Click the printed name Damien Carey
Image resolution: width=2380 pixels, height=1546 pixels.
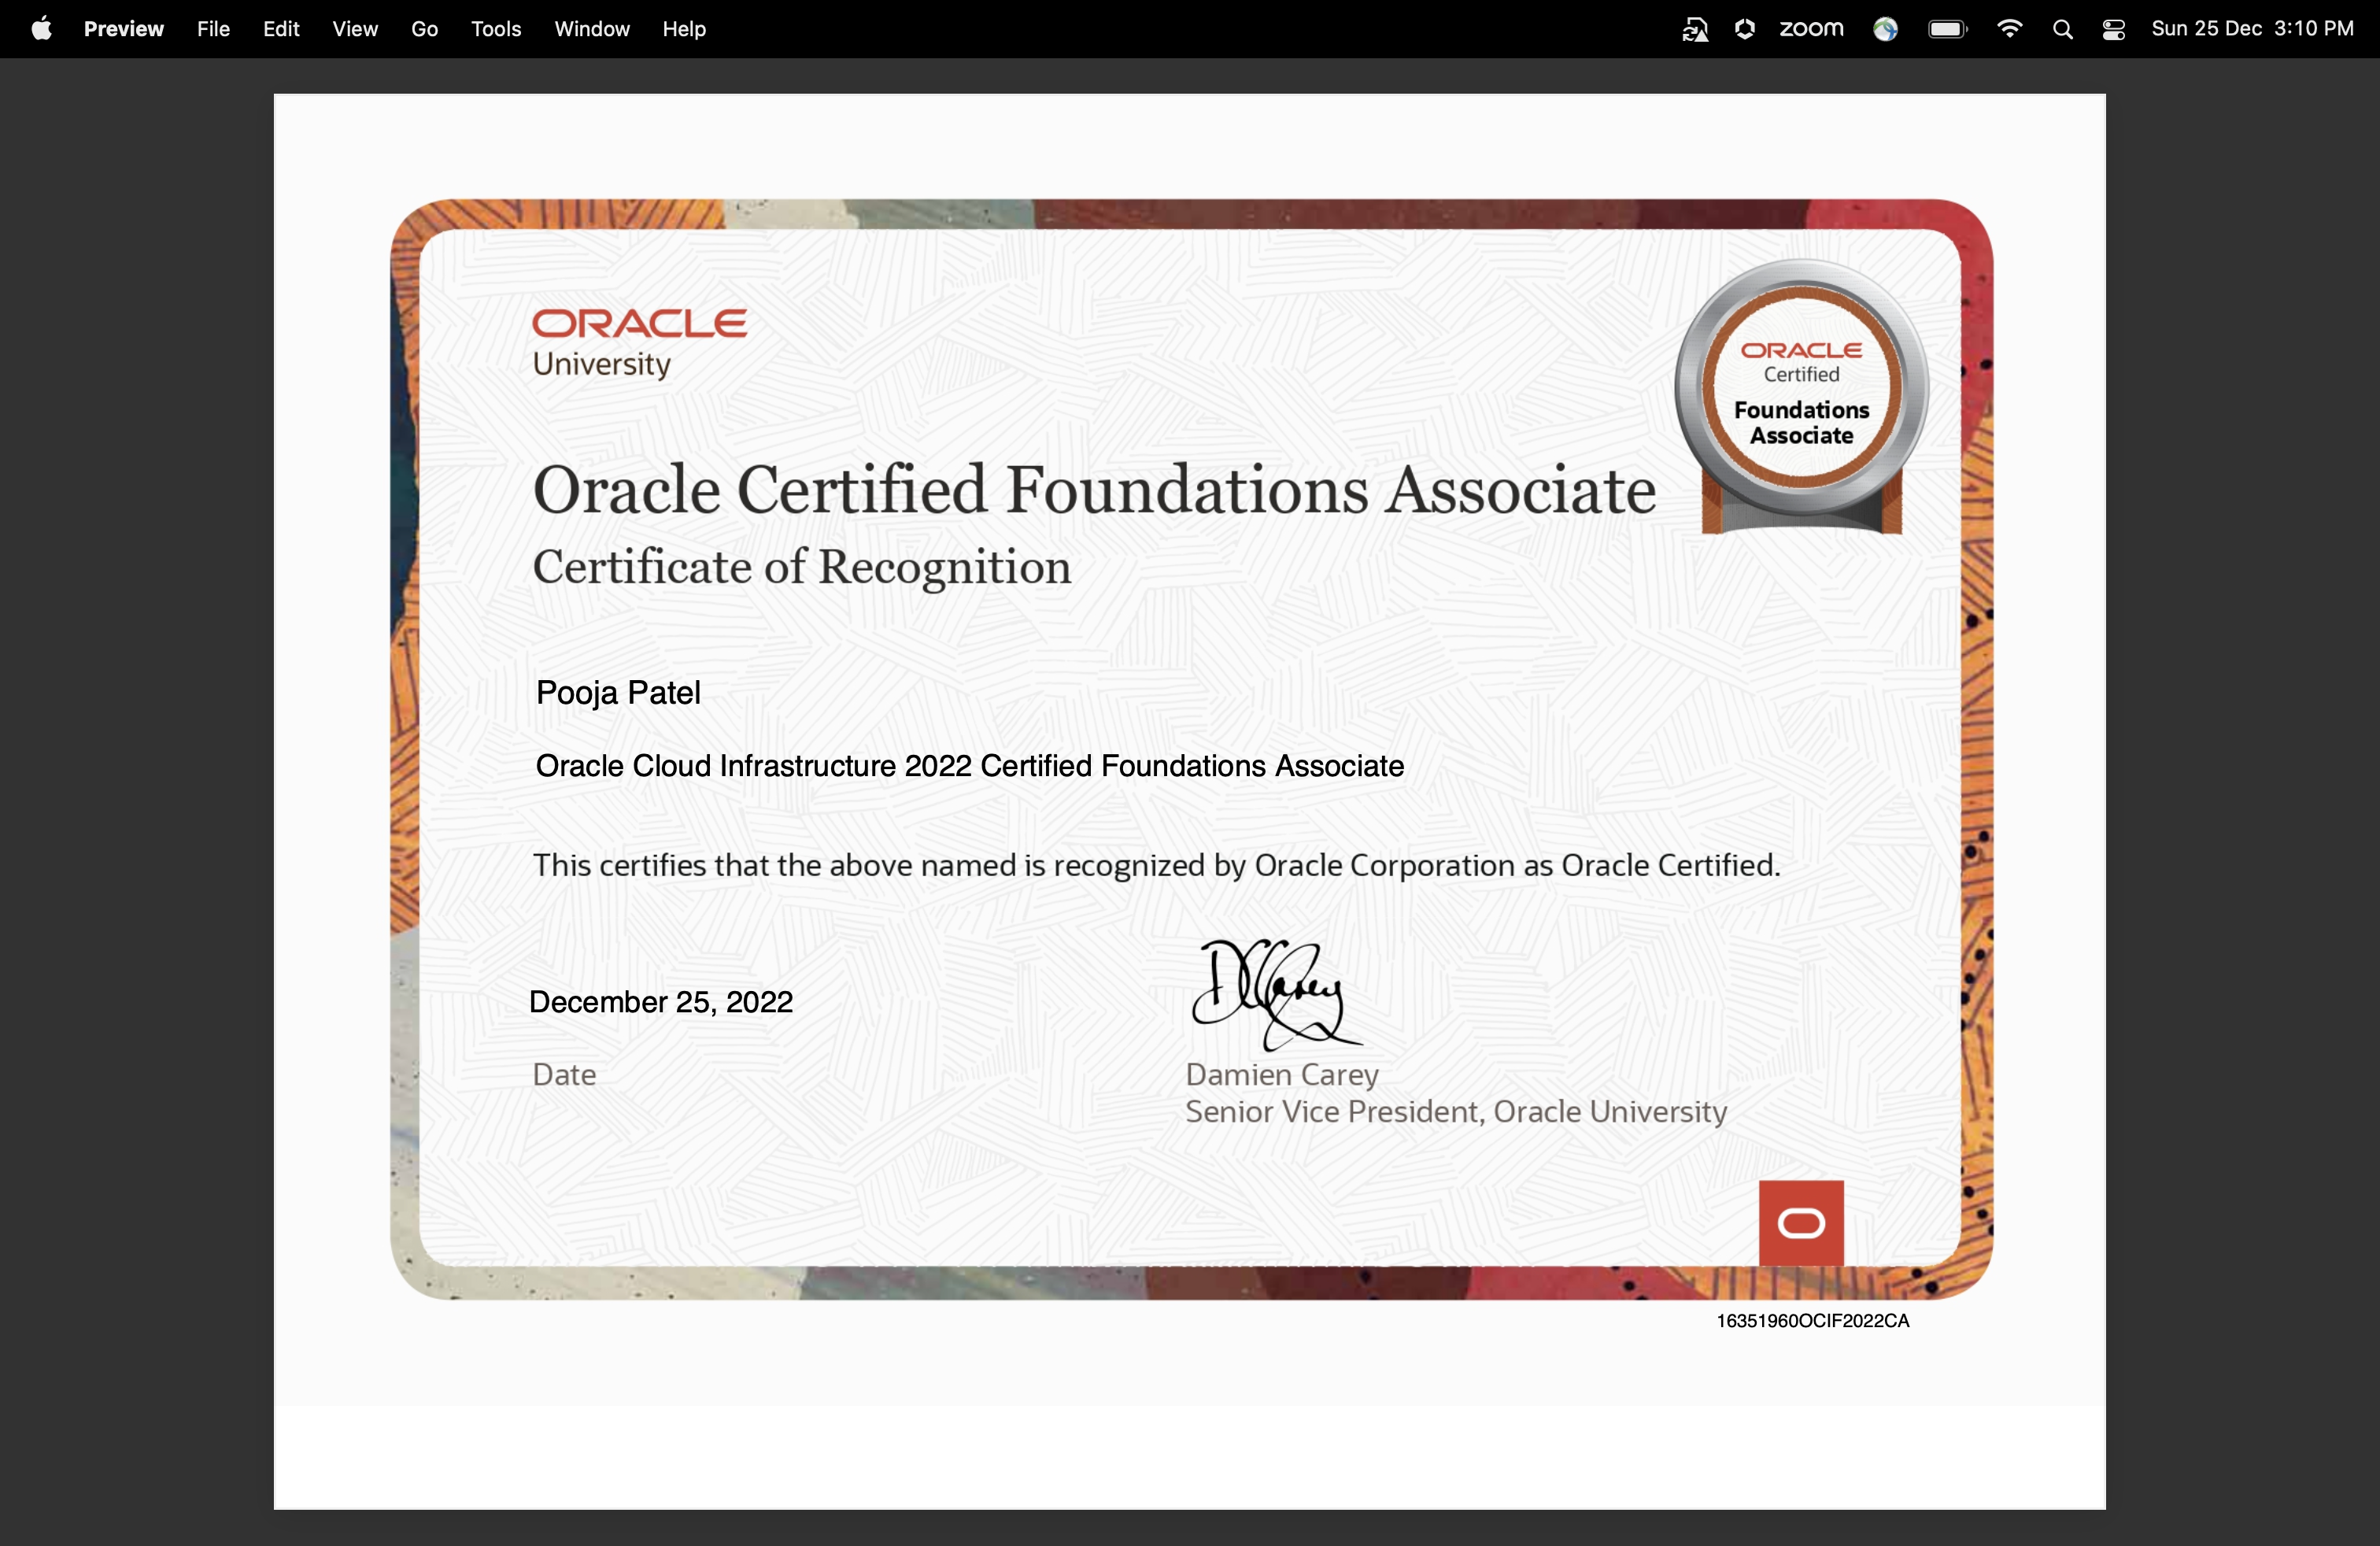(x=1282, y=1075)
